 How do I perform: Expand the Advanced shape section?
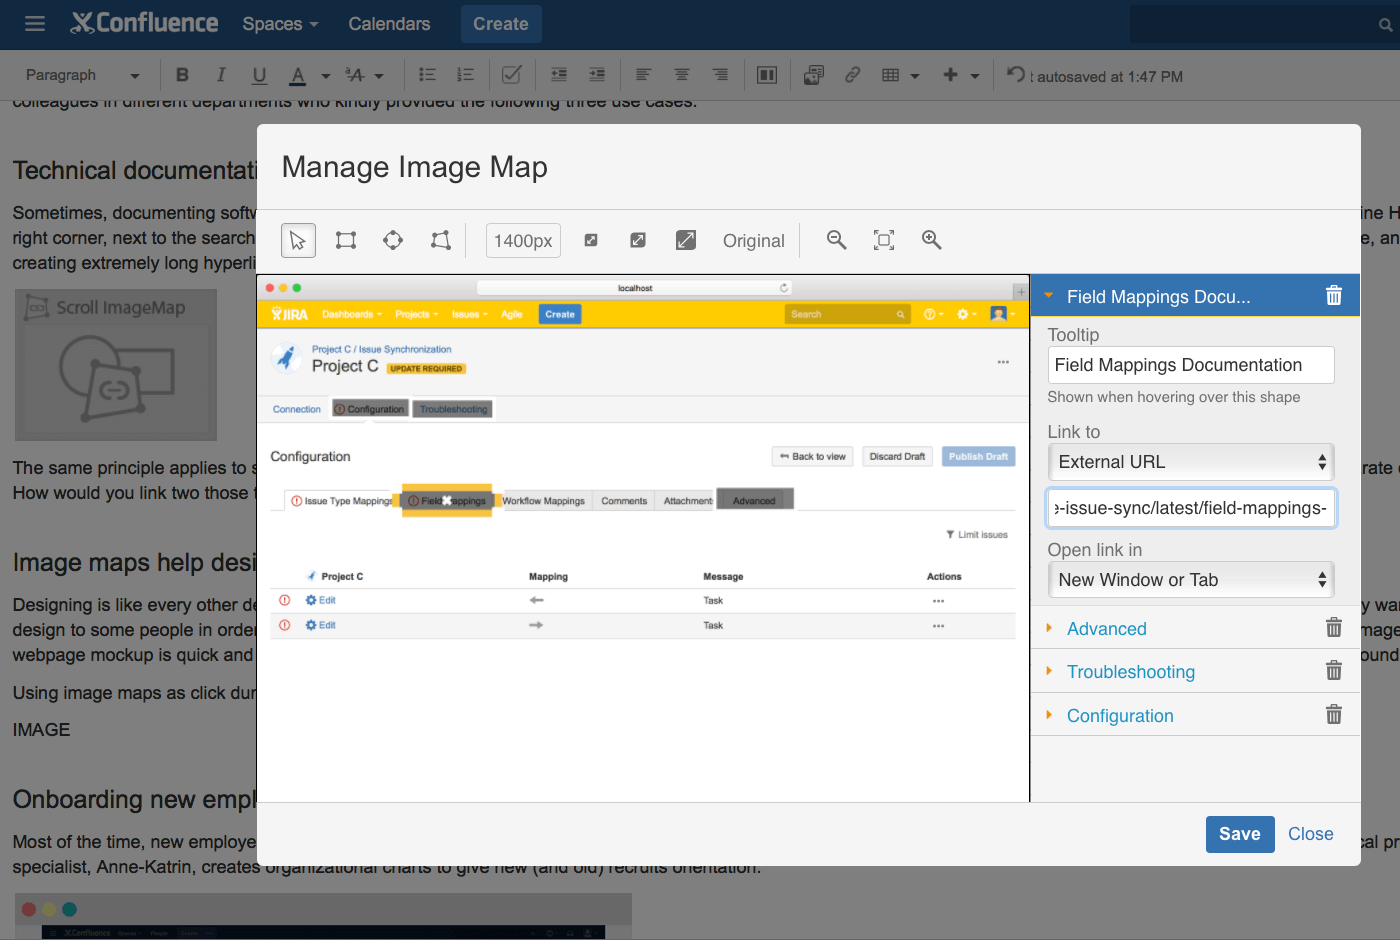tap(1049, 628)
